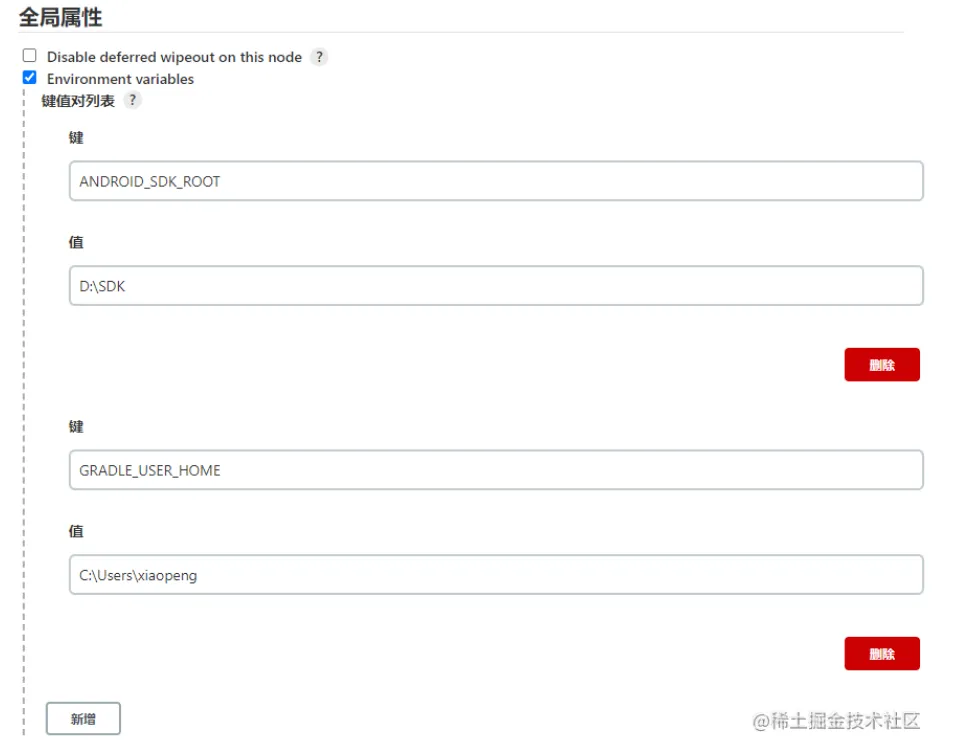Delete the ANDROID_SDK_ROOT variable with 删除
Image resolution: width=955 pixels, height=753 pixels.
point(881,365)
